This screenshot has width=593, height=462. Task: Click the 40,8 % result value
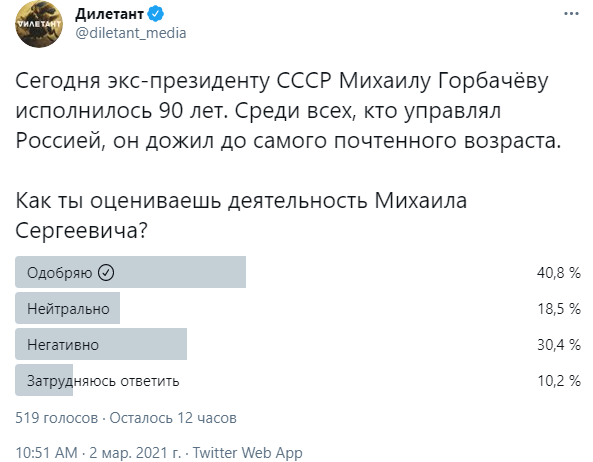coord(559,272)
